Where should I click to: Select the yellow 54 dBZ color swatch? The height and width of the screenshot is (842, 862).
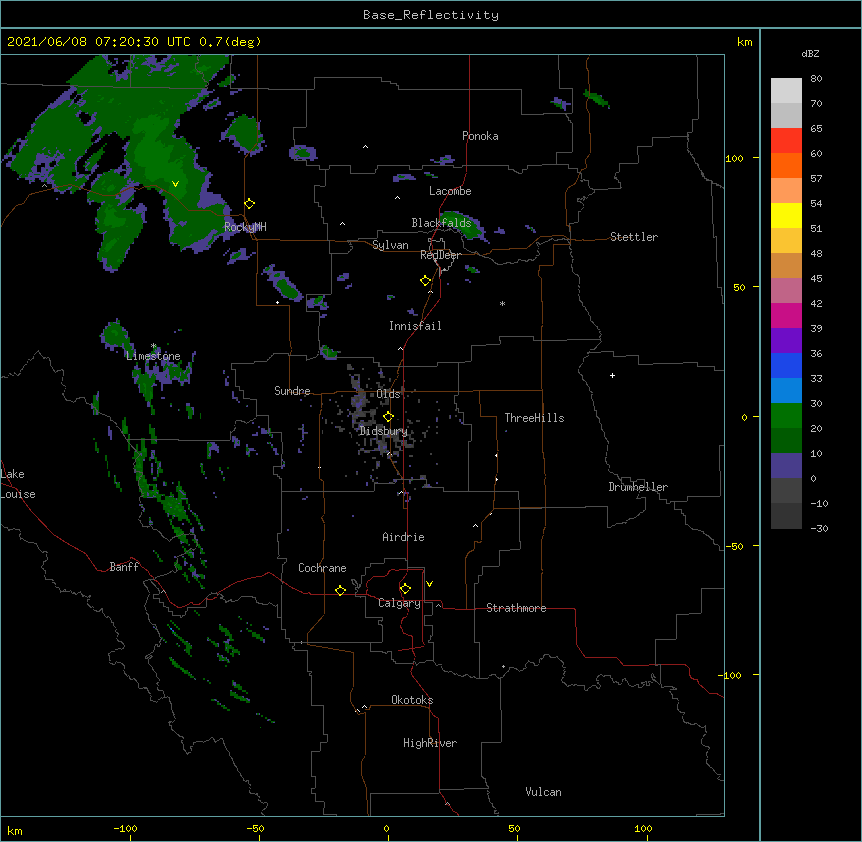786,215
